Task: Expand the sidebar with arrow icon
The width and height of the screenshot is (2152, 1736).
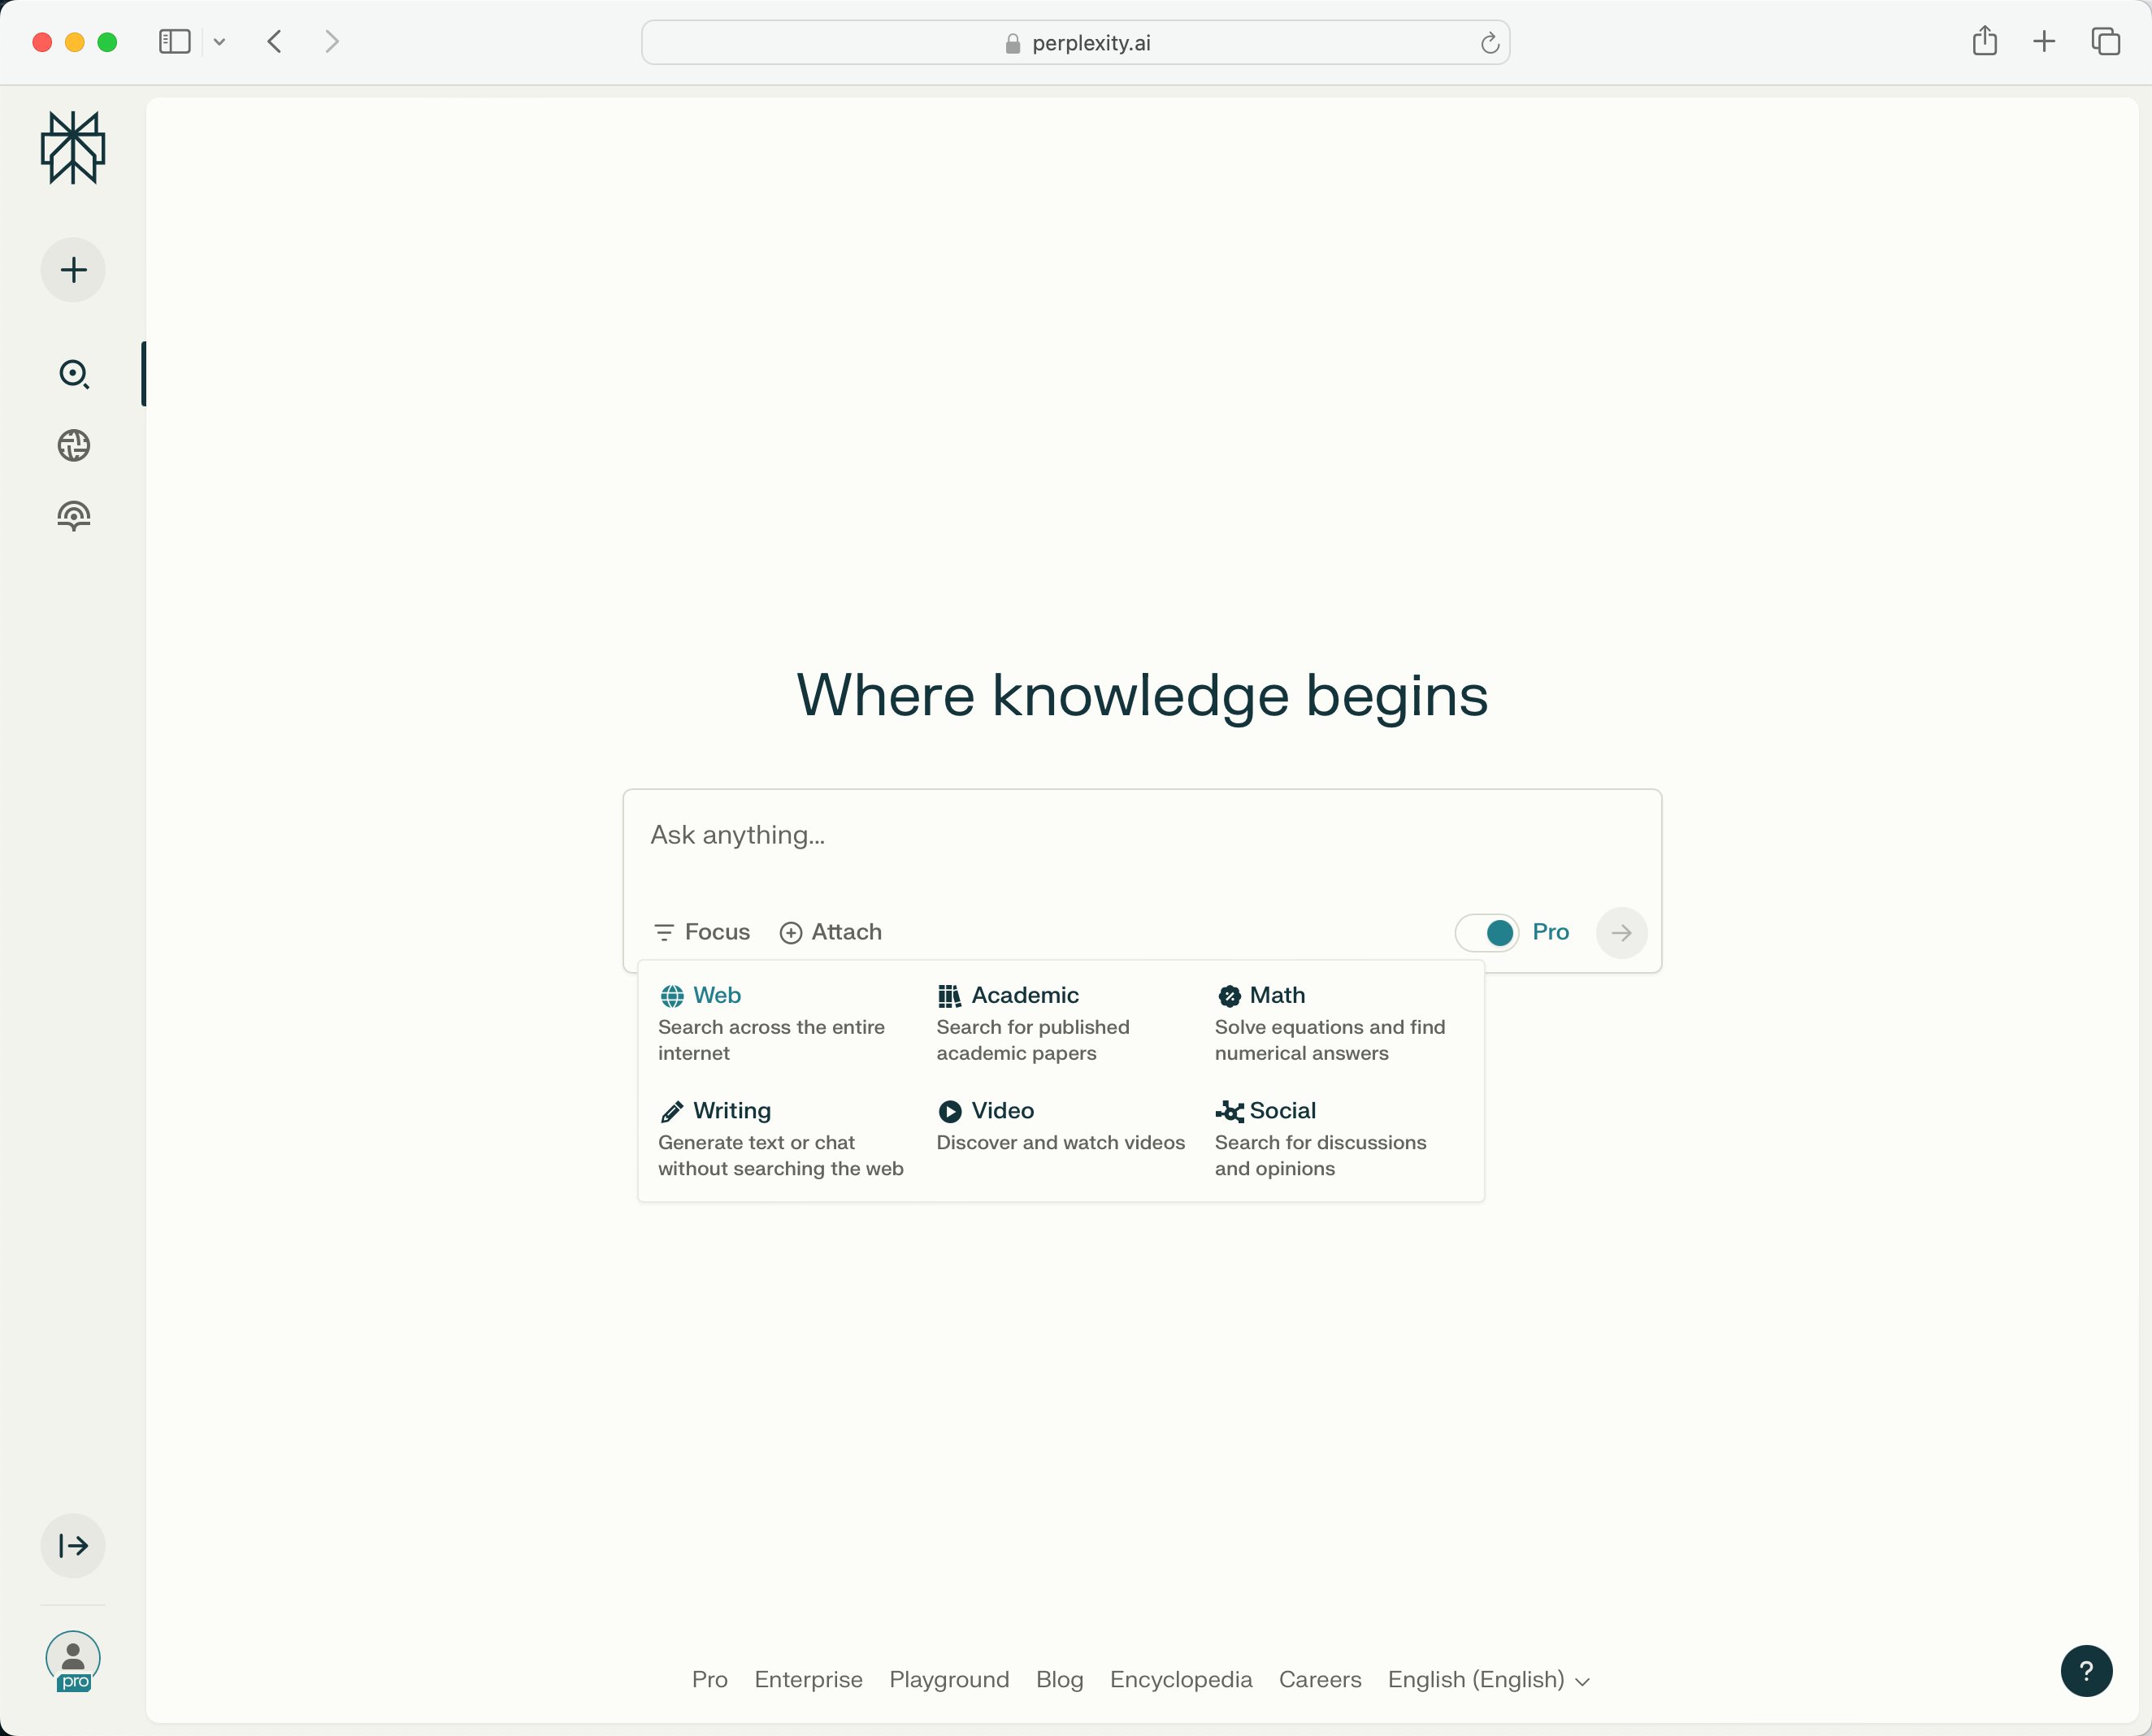Action: (73, 1546)
